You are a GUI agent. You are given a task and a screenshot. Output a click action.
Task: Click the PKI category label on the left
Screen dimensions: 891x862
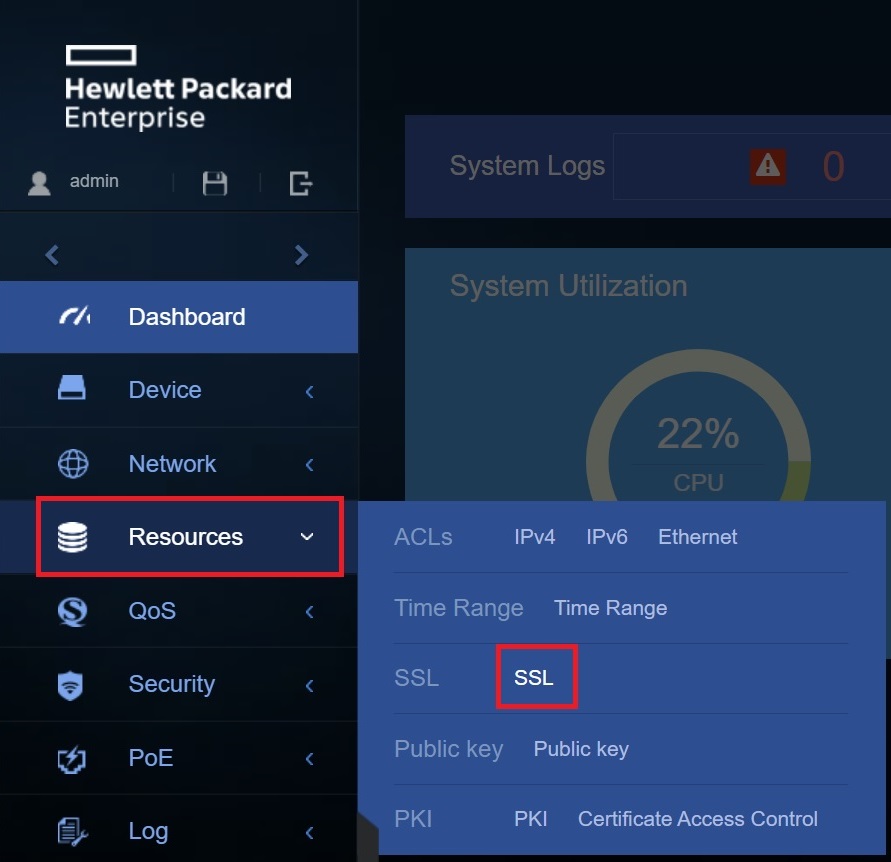click(413, 819)
